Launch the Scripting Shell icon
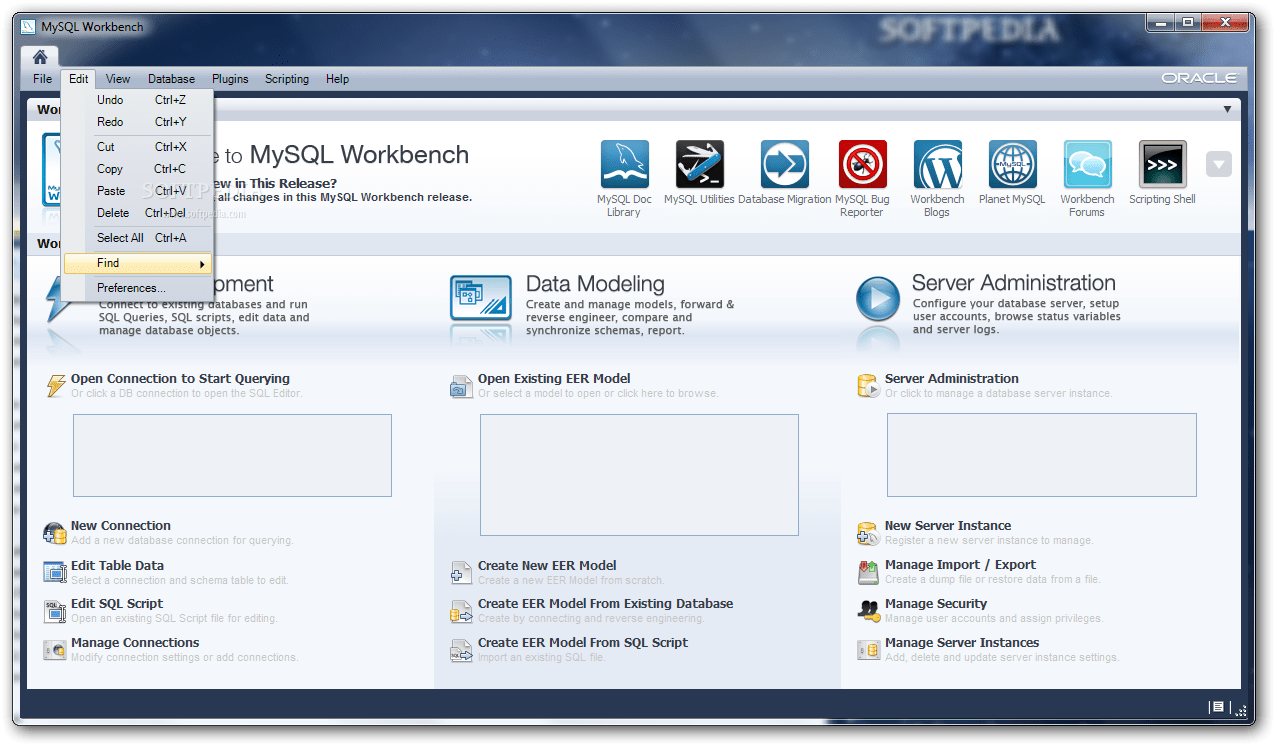 click(1162, 164)
